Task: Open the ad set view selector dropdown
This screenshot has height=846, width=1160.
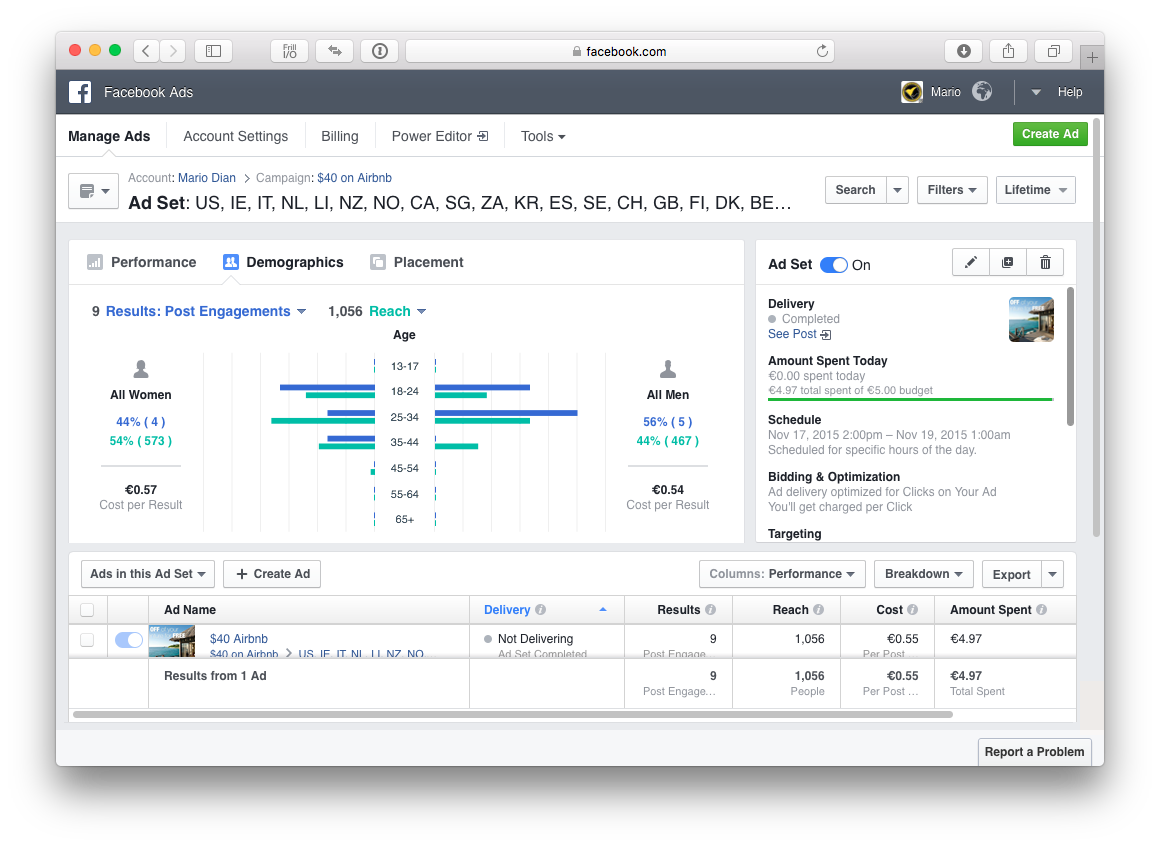Action: (94, 191)
